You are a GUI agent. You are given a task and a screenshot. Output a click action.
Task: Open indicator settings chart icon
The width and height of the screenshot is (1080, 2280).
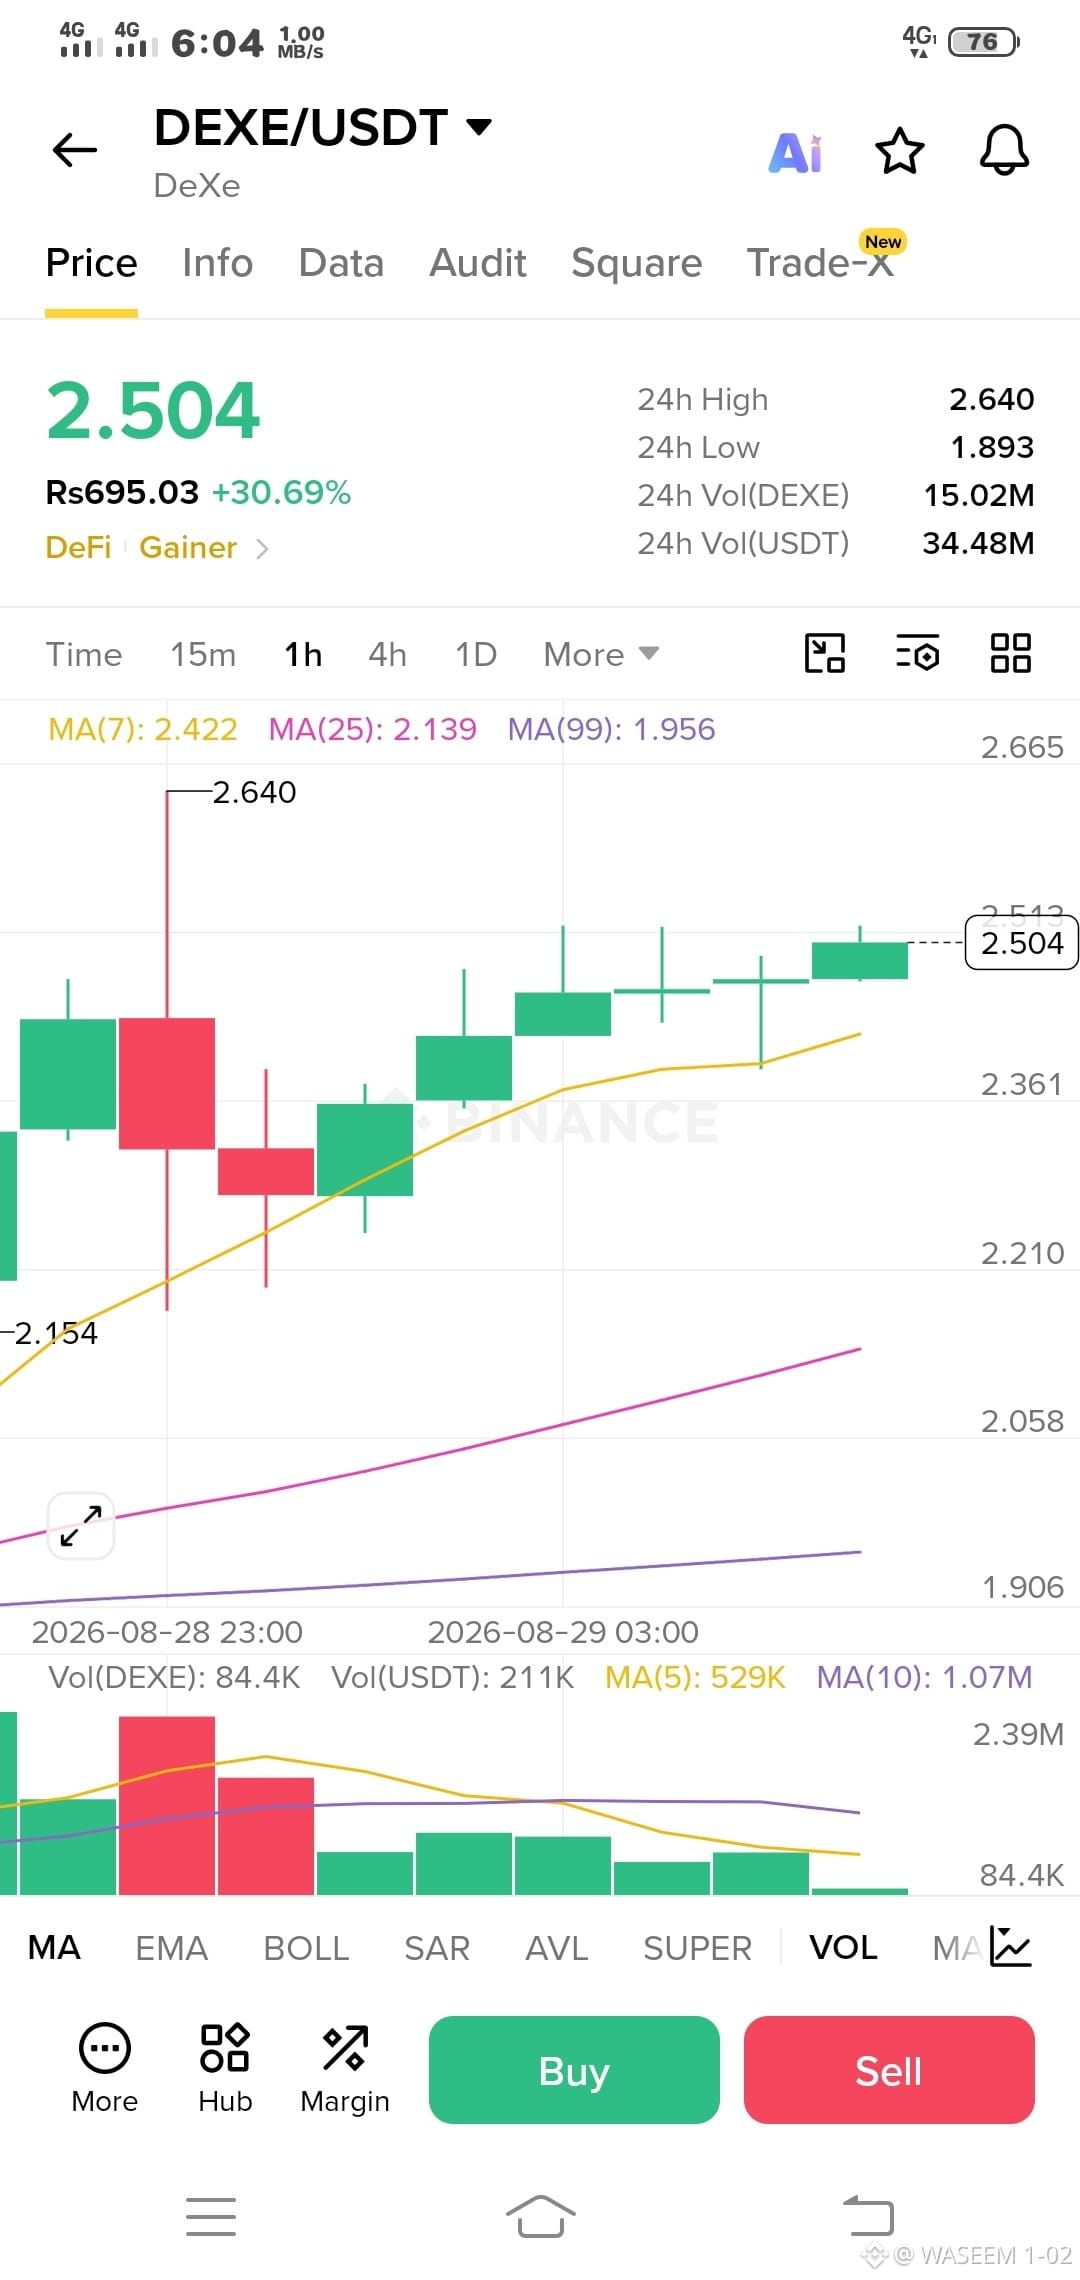point(1010,1946)
